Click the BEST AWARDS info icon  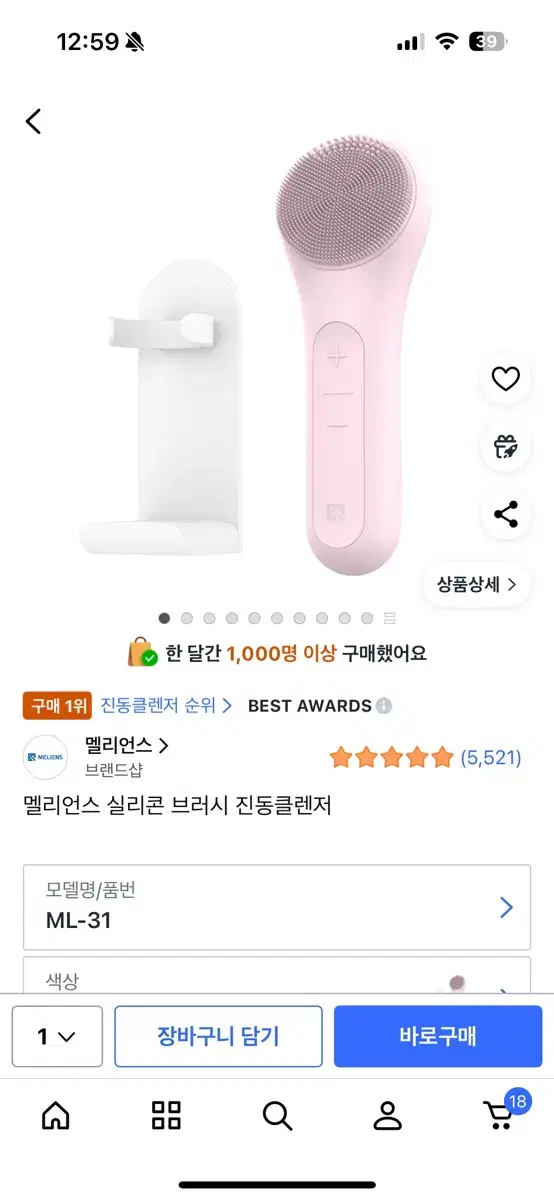(384, 706)
